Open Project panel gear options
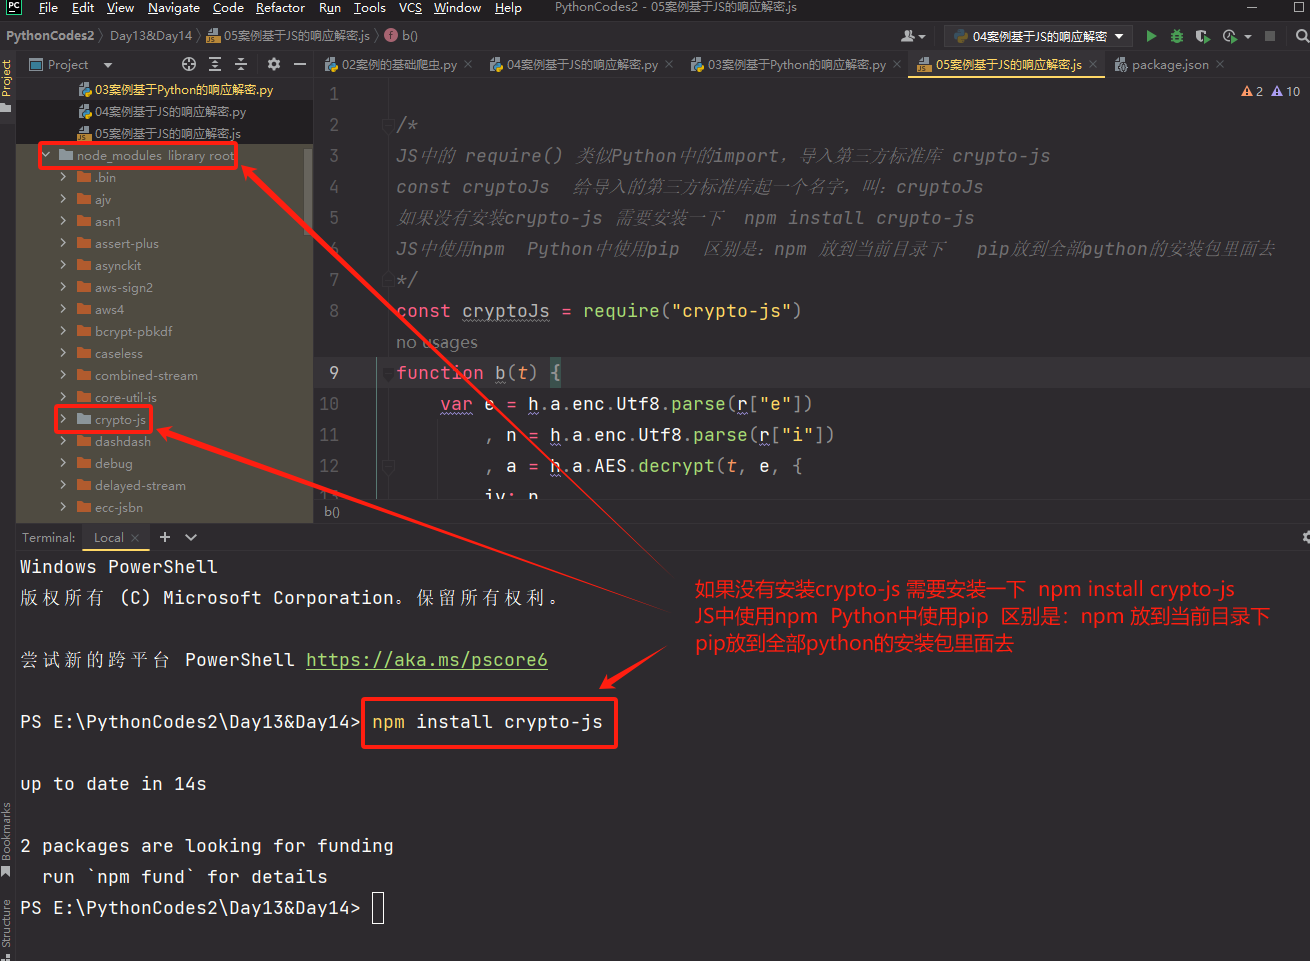 (x=273, y=64)
